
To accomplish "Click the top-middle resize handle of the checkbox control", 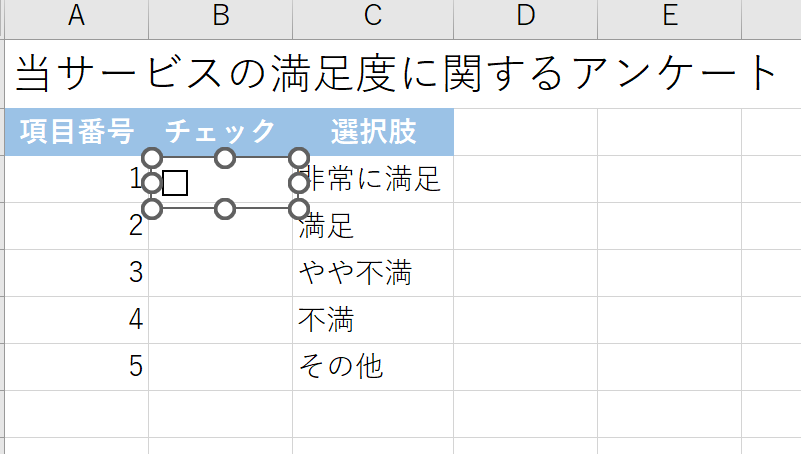I will (225, 158).
